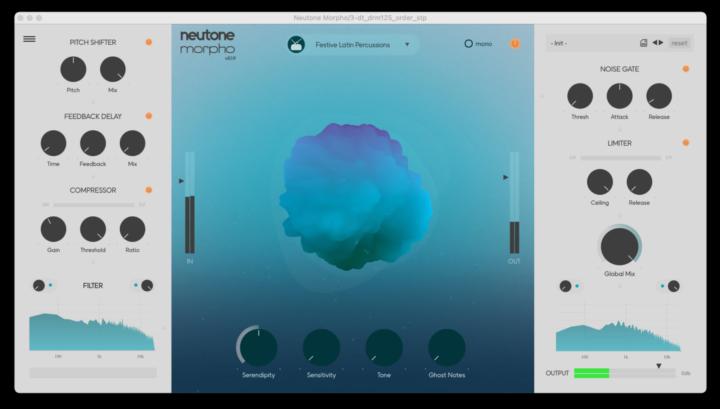Click the Global Mix knob

pos(619,246)
